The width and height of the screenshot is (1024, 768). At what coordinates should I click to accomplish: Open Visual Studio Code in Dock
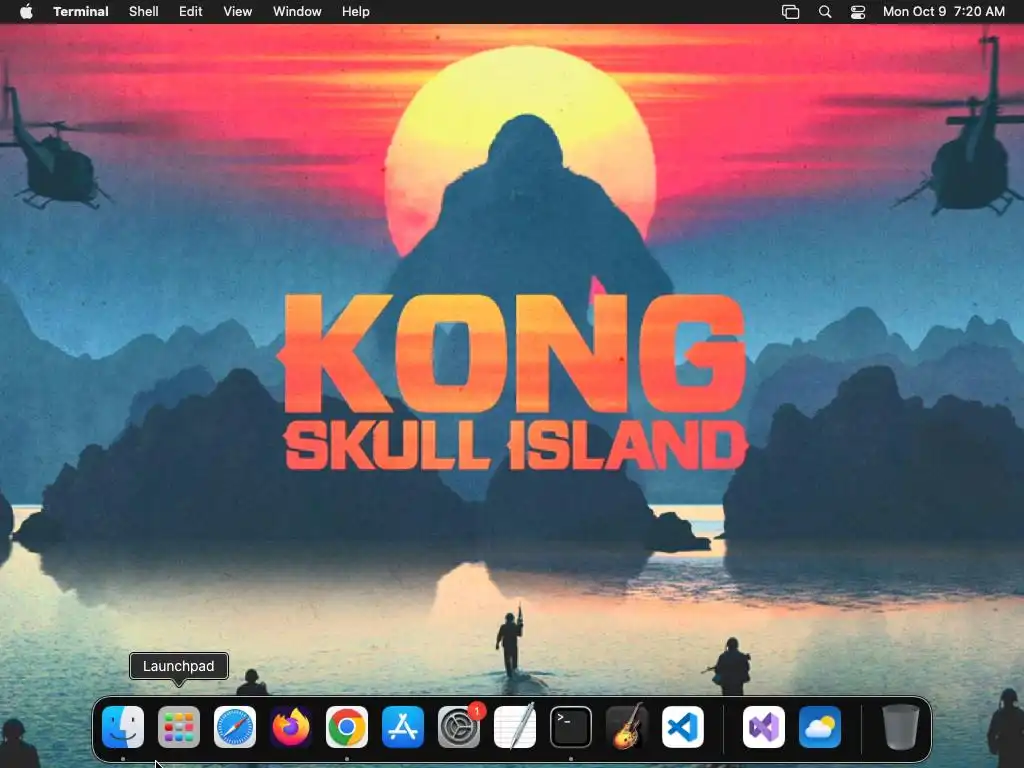click(x=683, y=726)
